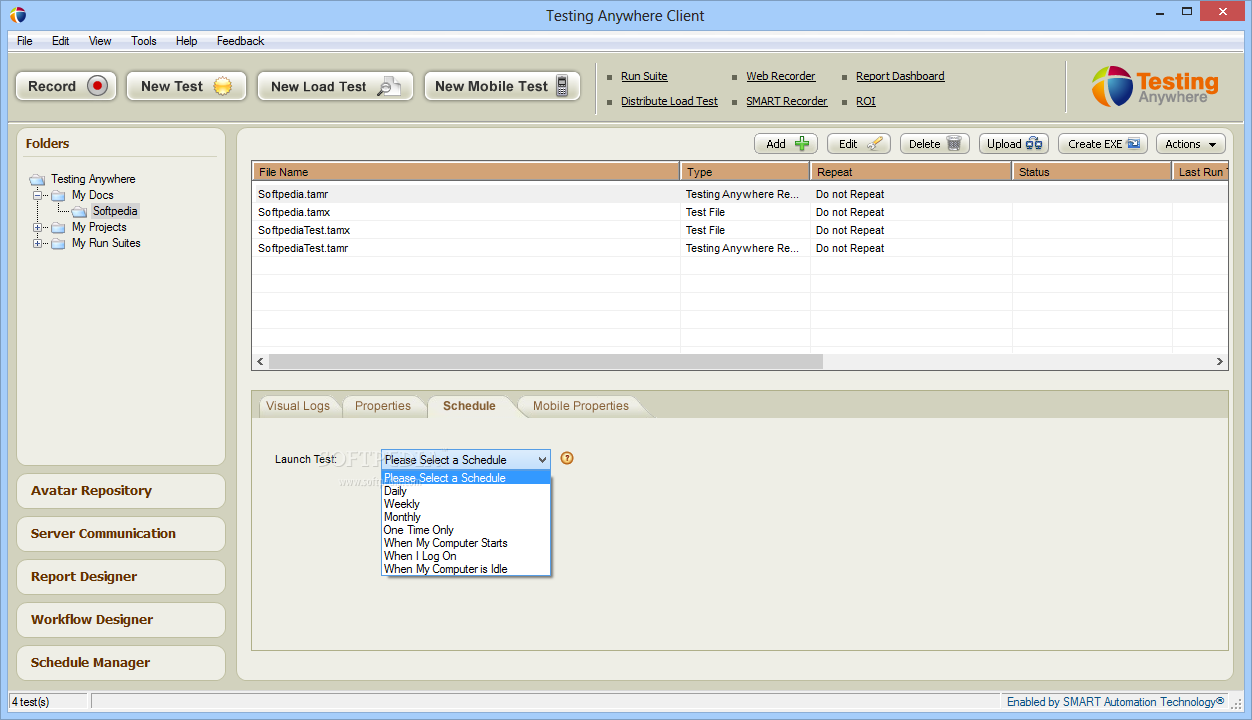1252x720 pixels.
Task: Click the Create EXE button
Action: 1103,144
